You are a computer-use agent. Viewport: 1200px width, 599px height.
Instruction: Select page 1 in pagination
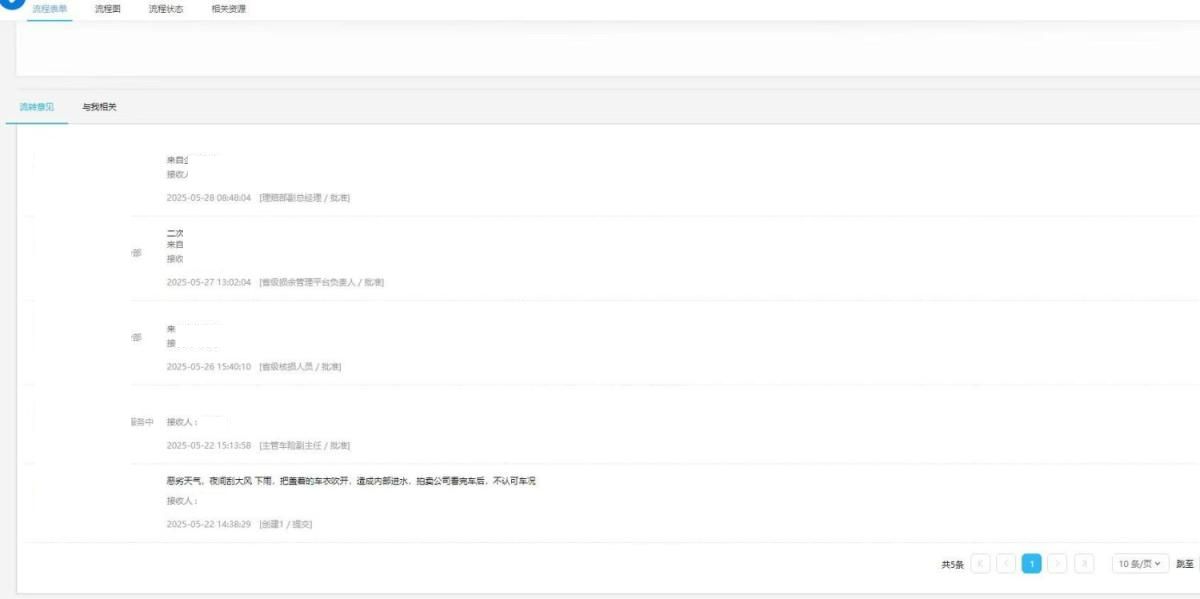(1031, 564)
